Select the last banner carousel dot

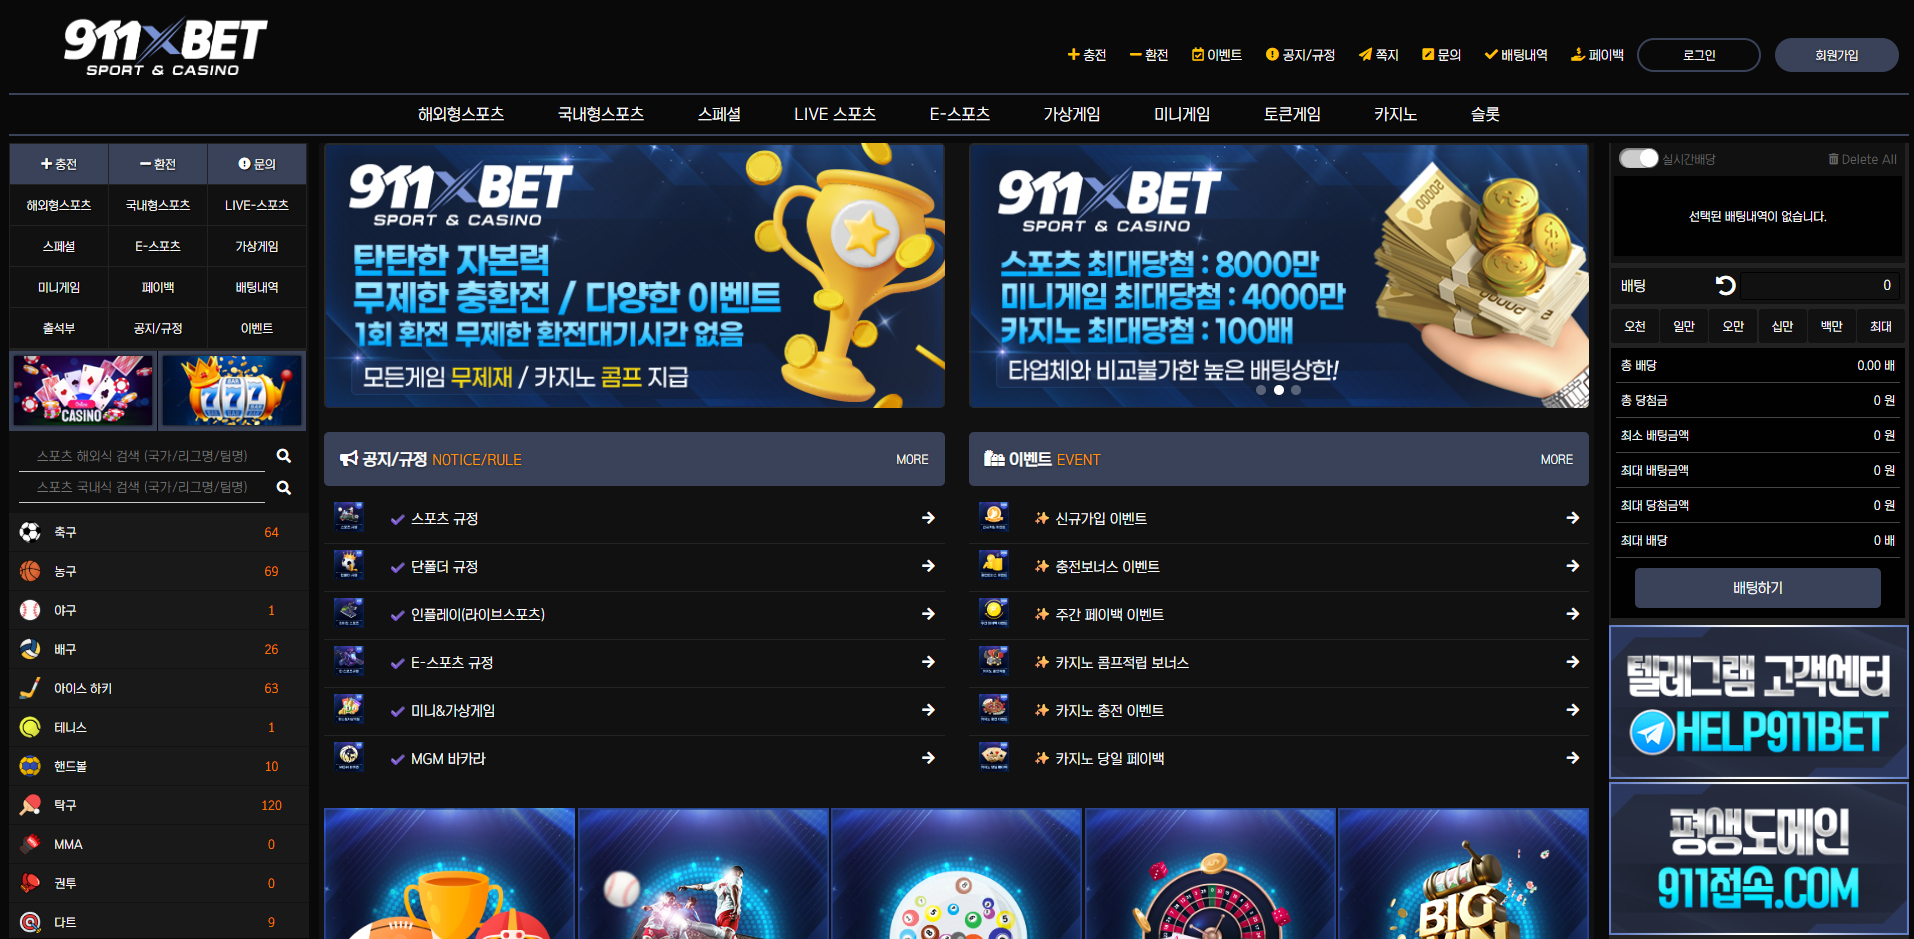point(1296,390)
